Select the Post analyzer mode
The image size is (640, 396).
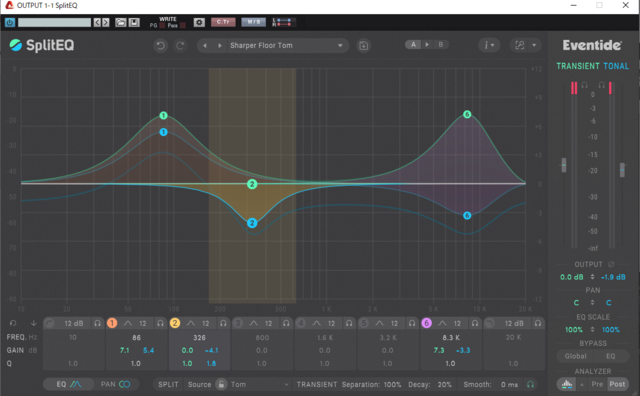click(617, 384)
